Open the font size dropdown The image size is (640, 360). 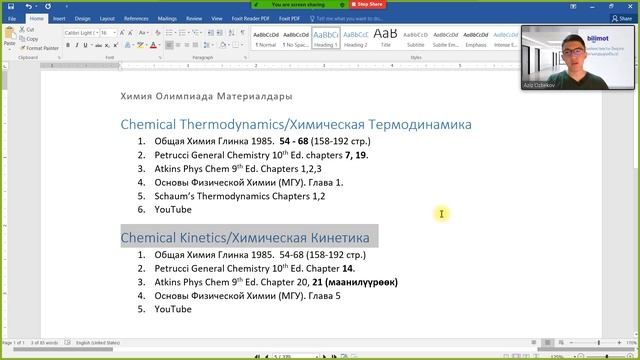click(114, 33)
